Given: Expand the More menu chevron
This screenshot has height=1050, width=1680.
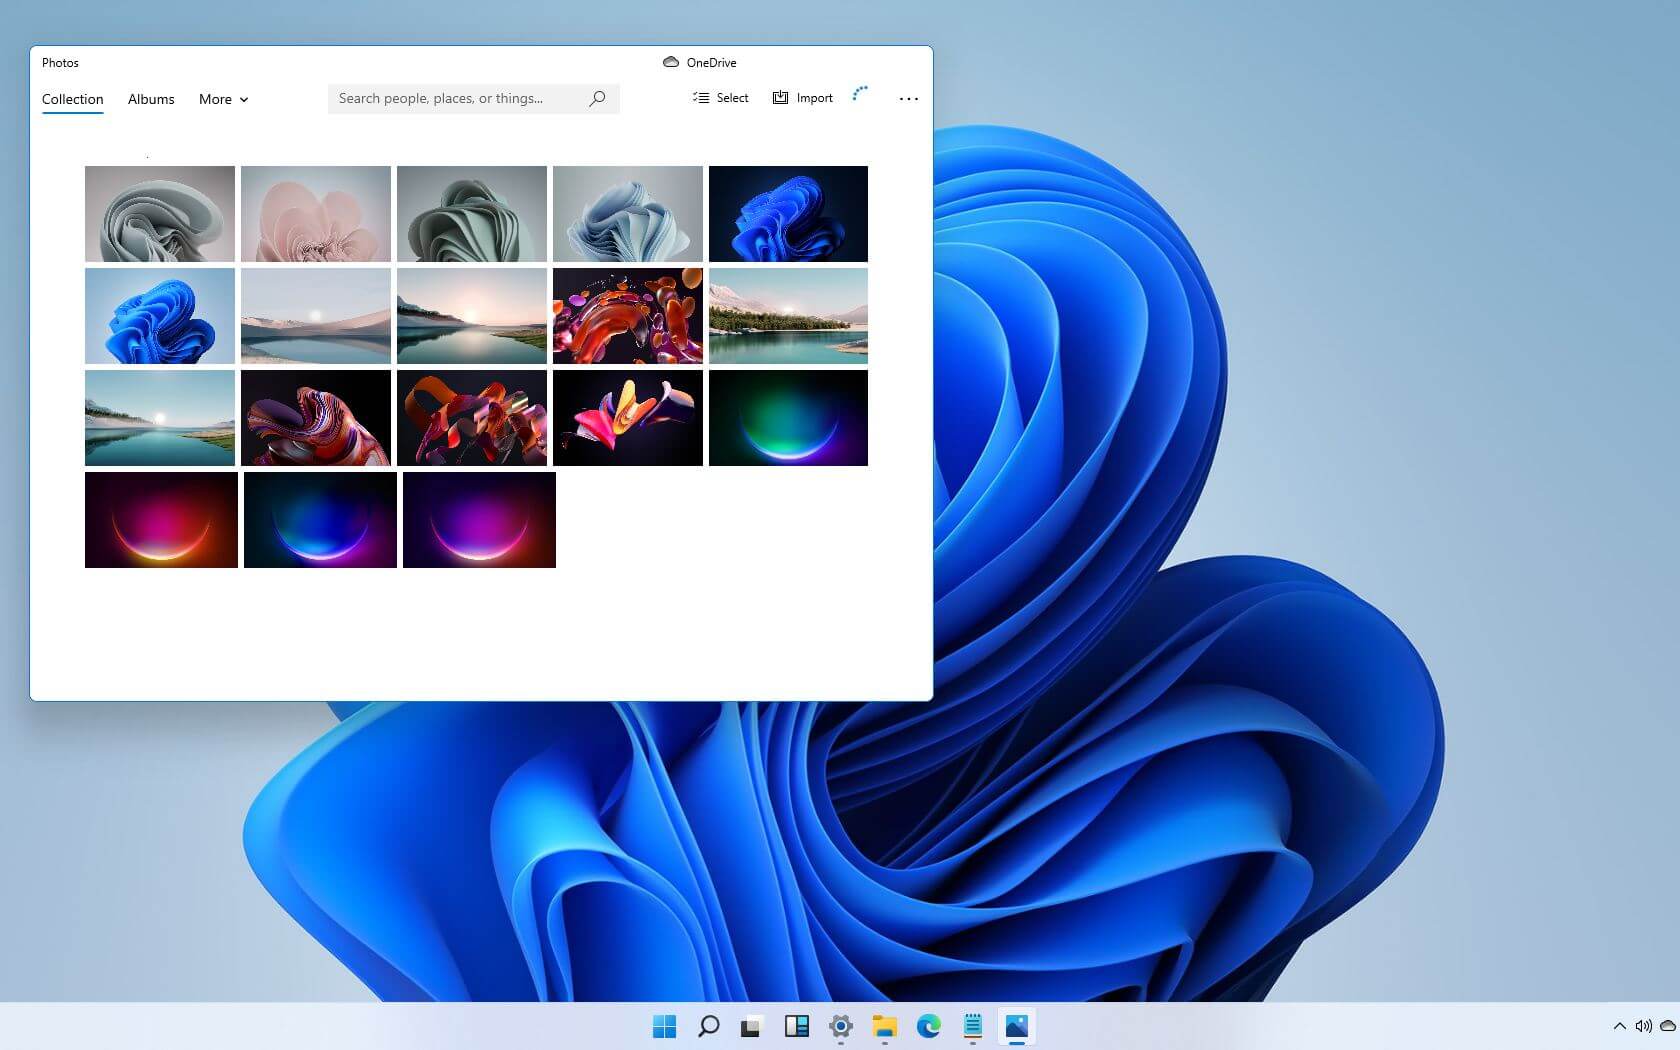Looking at the screenshot, I should pos(242,100).
